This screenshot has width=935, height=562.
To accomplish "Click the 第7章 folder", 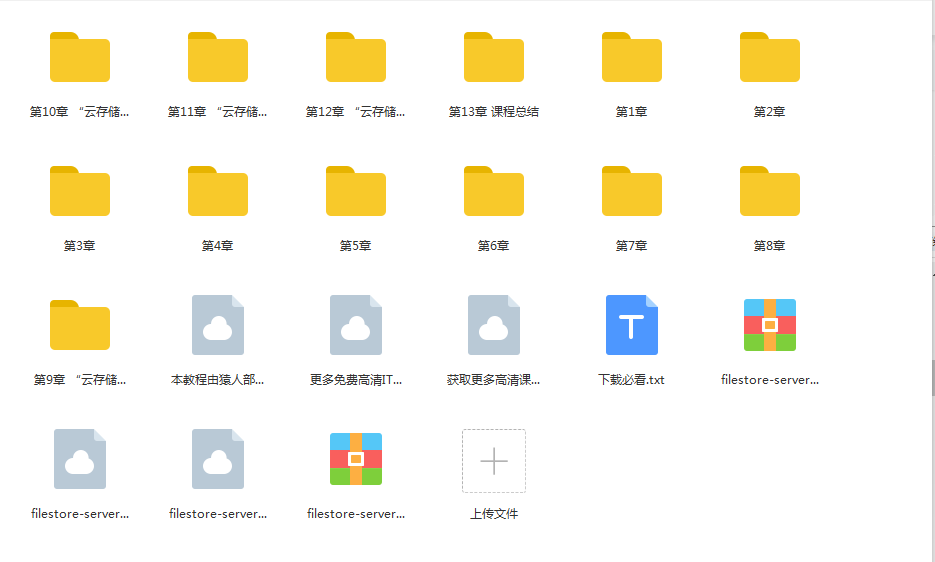I will click(632, 192).
